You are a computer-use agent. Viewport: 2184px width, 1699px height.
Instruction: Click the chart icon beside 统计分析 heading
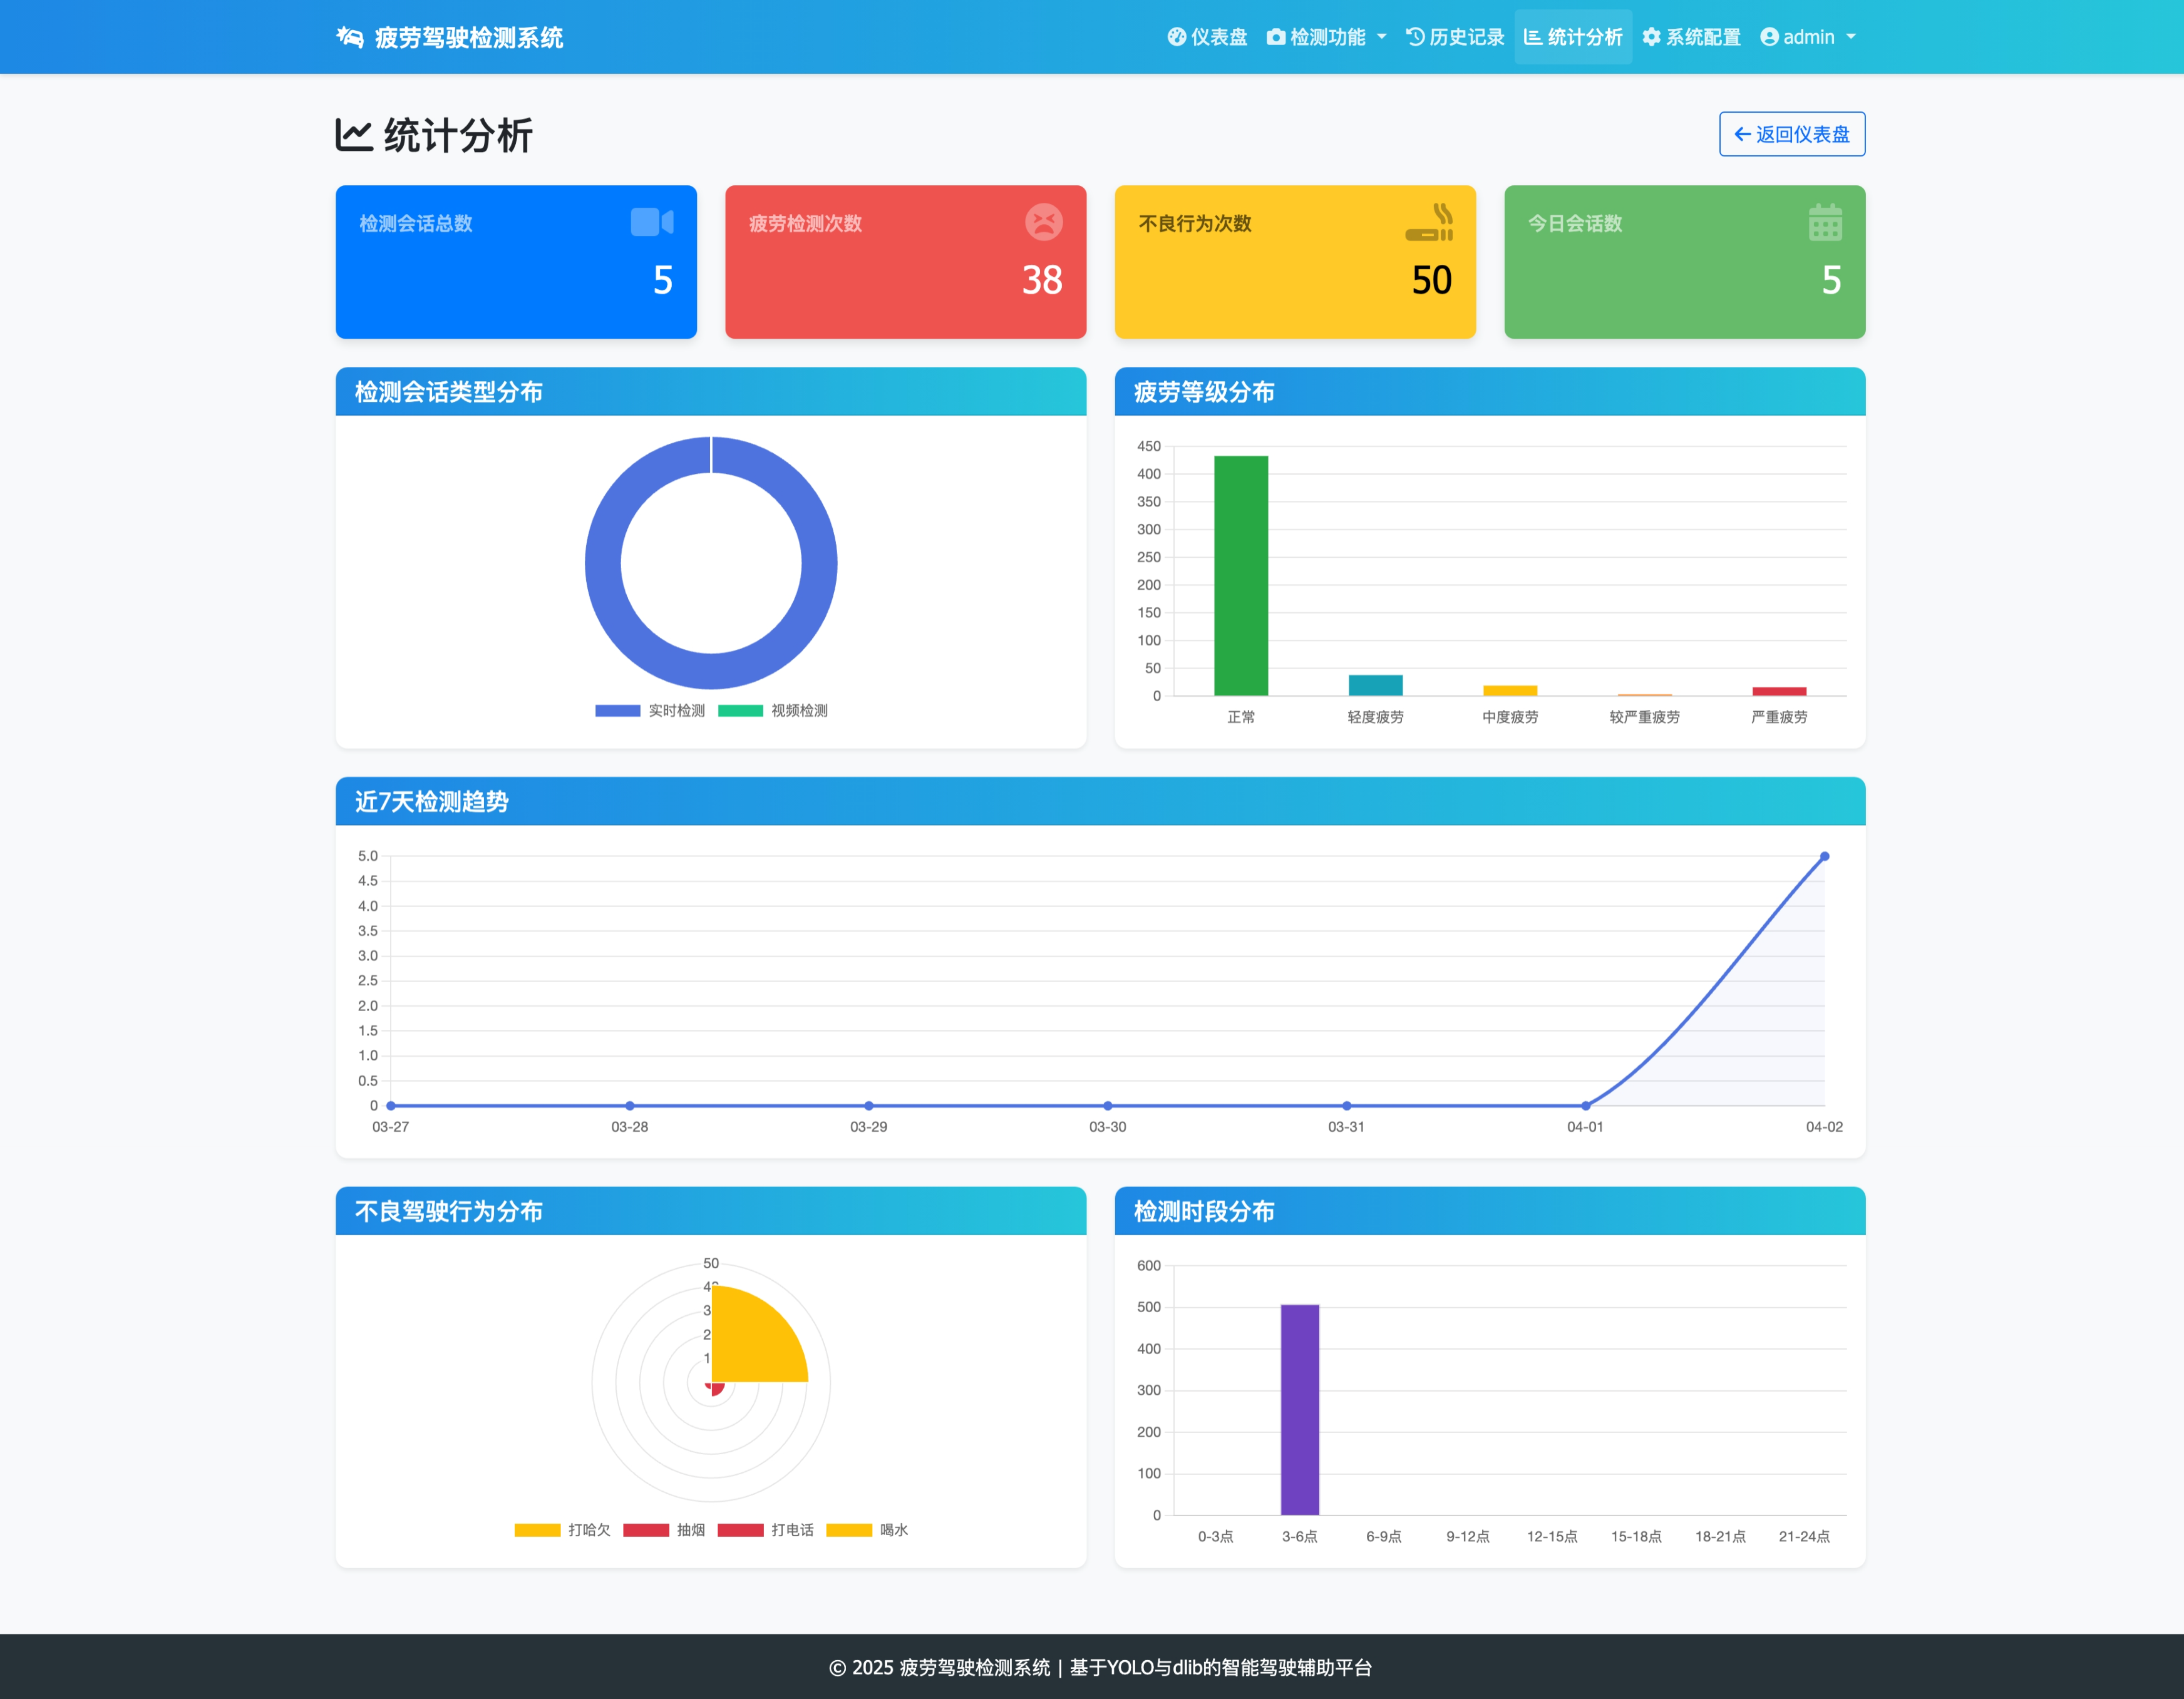354,135
